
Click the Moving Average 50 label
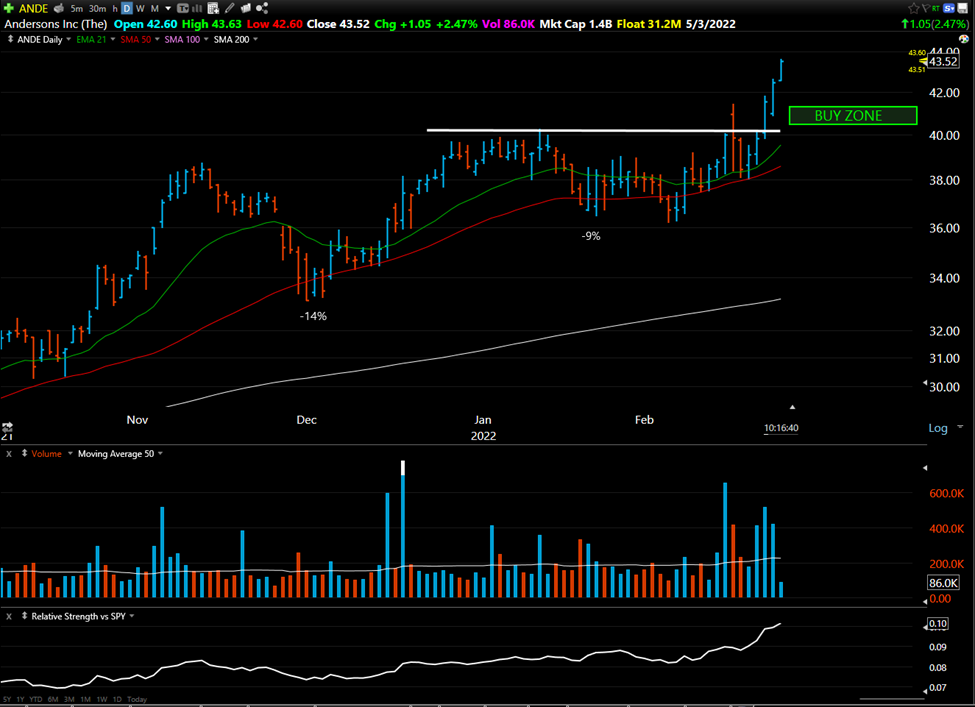(116, 454)
